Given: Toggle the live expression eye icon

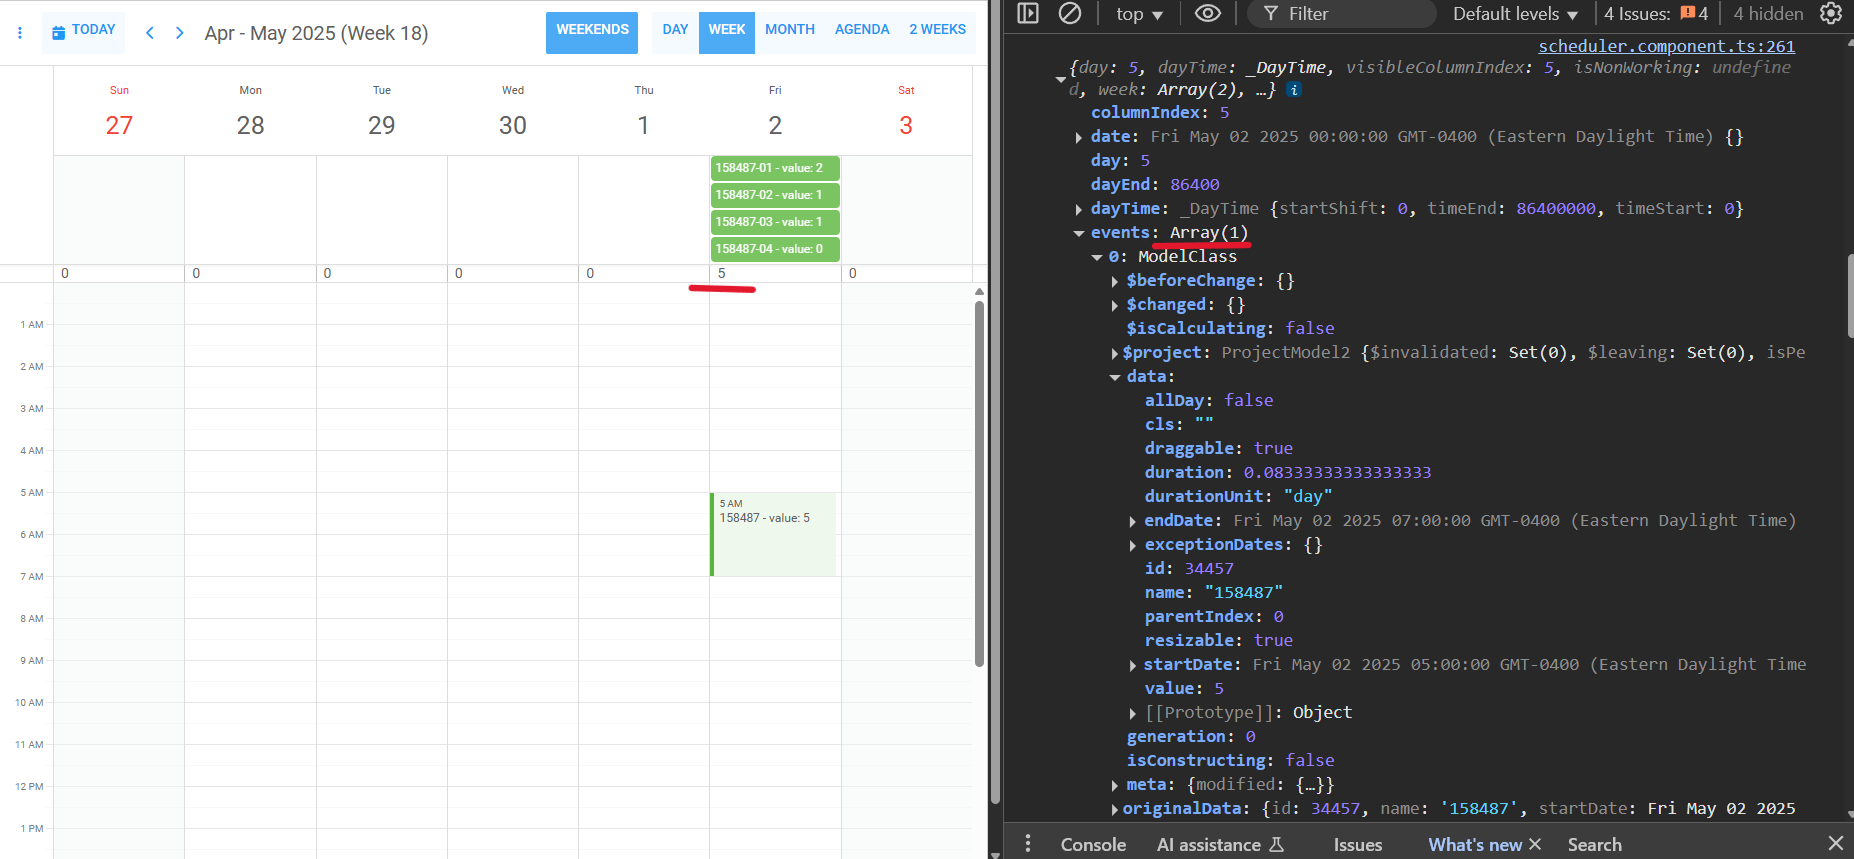Looking at the screenshot, I should pyautogui.click(x=1208, y=13).
